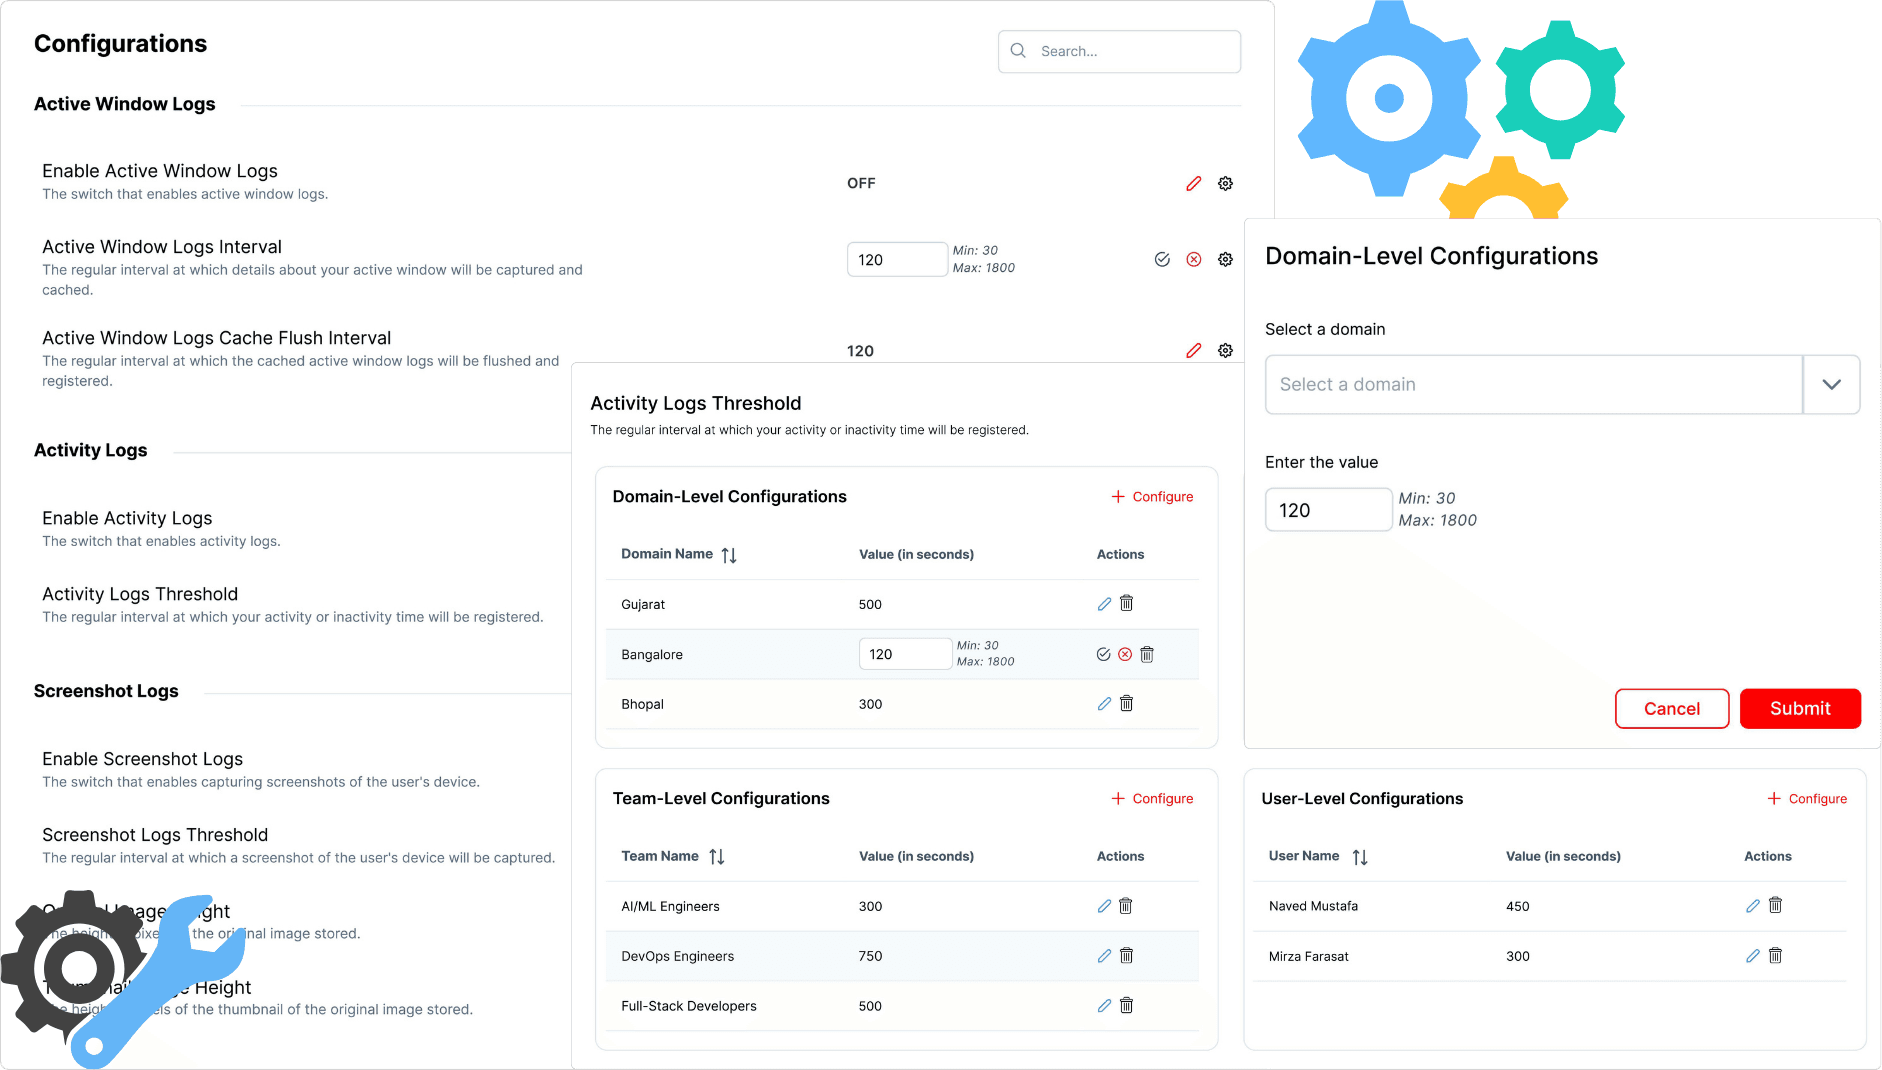1882x1070 pixels.
Task: Submit the domain-level configuration
Action: [x=1800, y=709]
